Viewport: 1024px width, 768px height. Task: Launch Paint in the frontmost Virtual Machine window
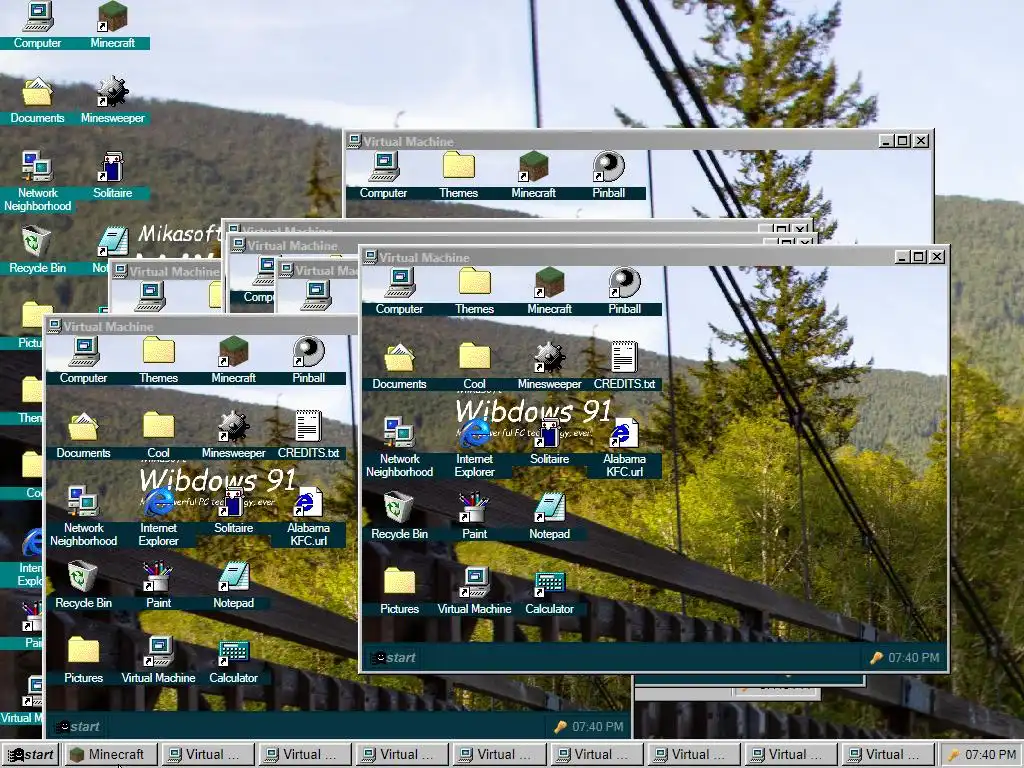pos(474,517)
